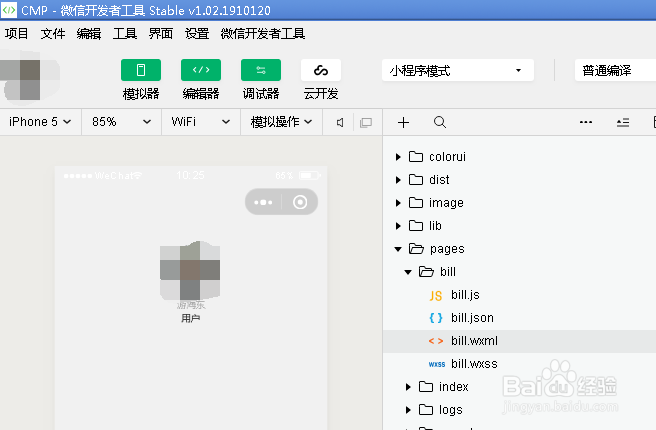Open the 工具 menu

[x=125, y=33]
